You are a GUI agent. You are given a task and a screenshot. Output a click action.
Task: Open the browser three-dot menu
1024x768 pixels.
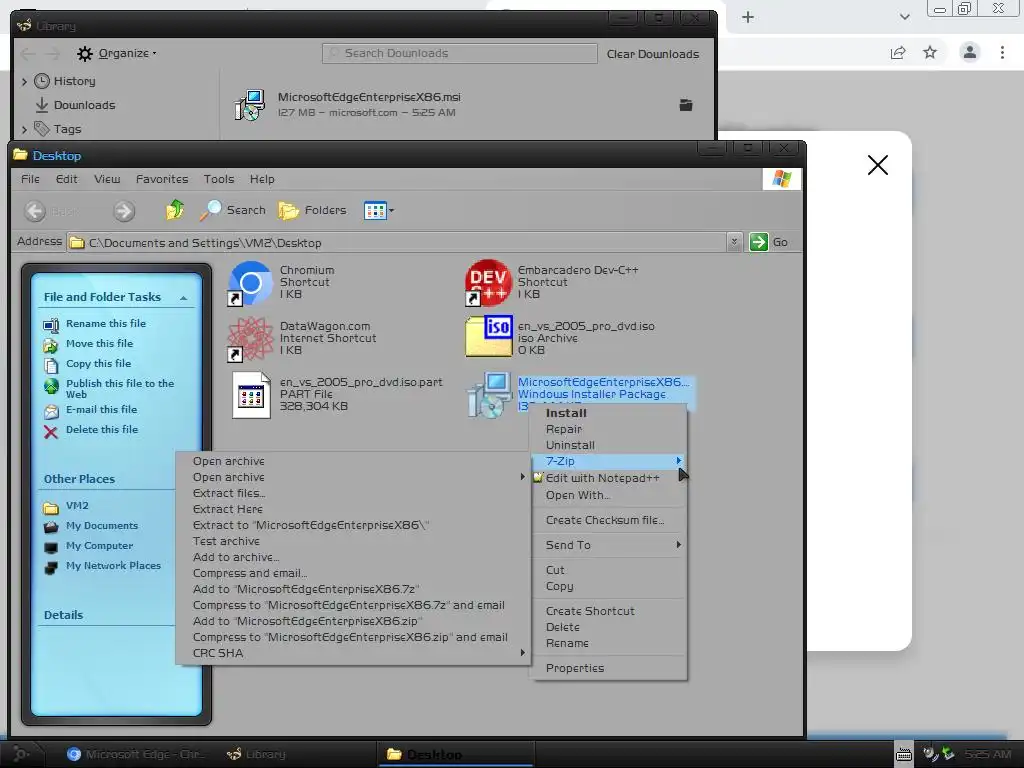pyautogui.click(x=1002, y=52)
